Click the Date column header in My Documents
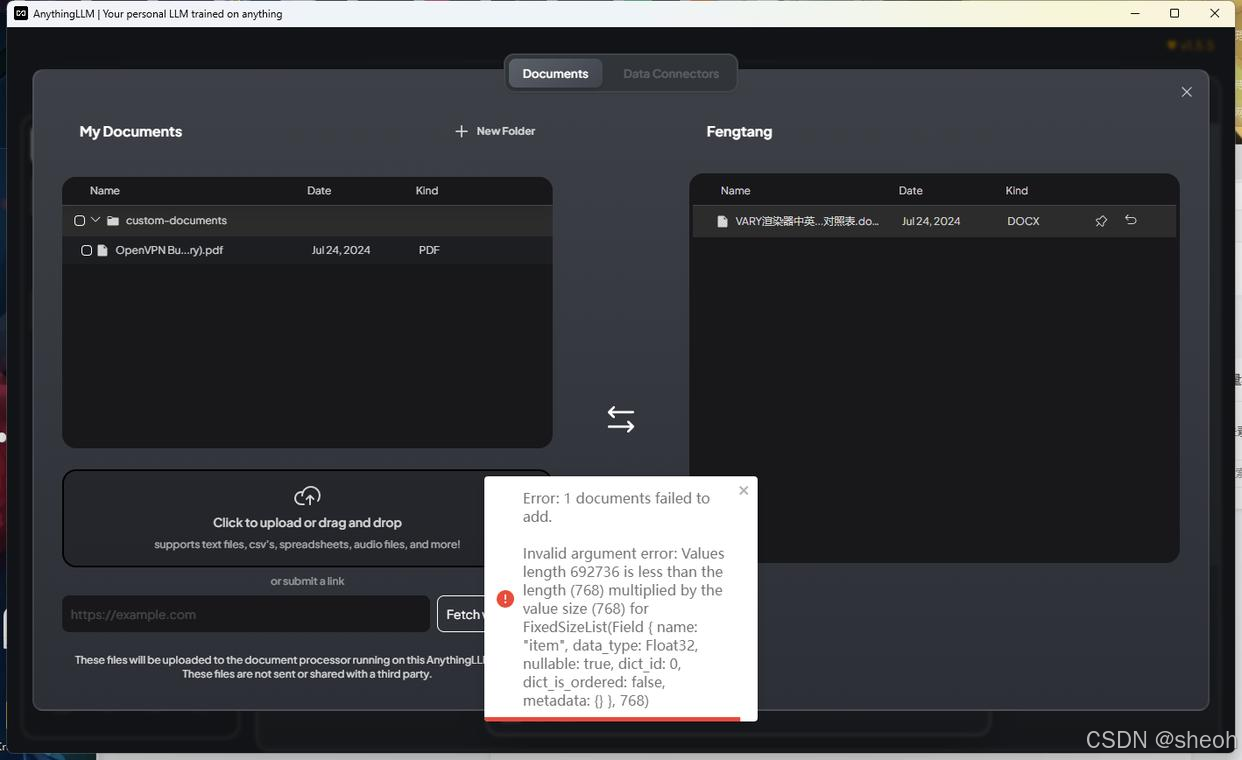1242x760 pixels. point(319,190)
